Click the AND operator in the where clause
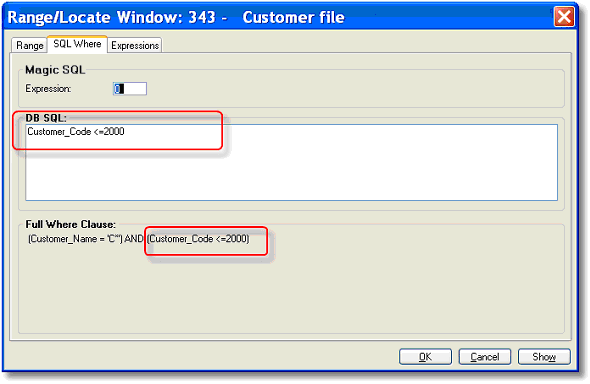The width and height of the screenshot is (590, 384). [134, 239]
